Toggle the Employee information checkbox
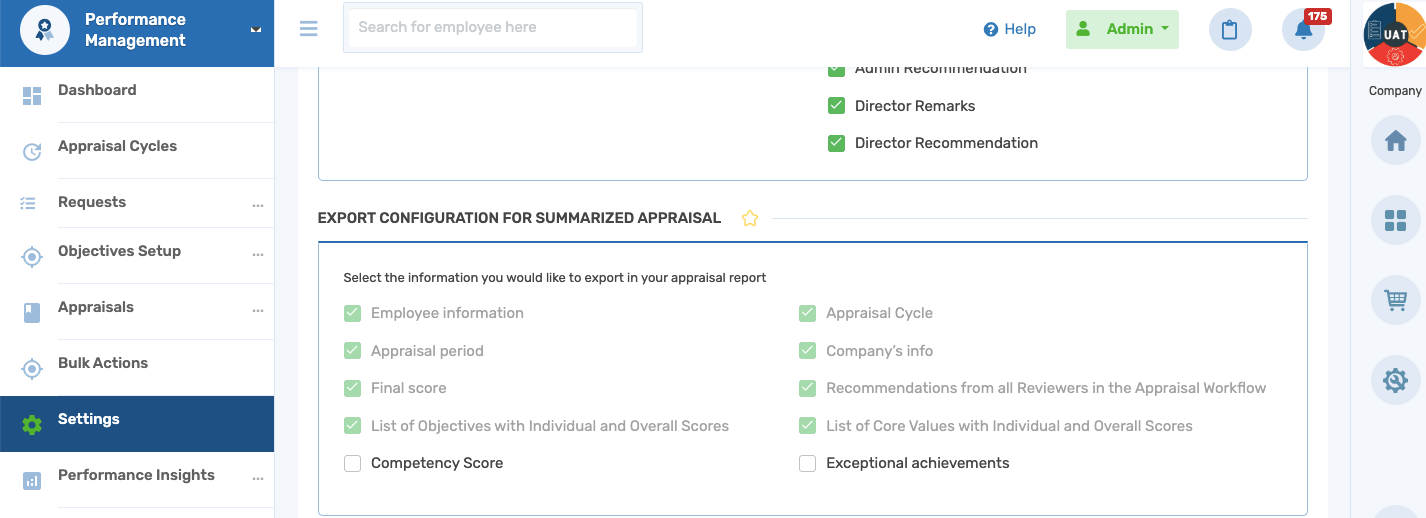The width and height of the screenshot is (1426, 518). click(352, 313)
